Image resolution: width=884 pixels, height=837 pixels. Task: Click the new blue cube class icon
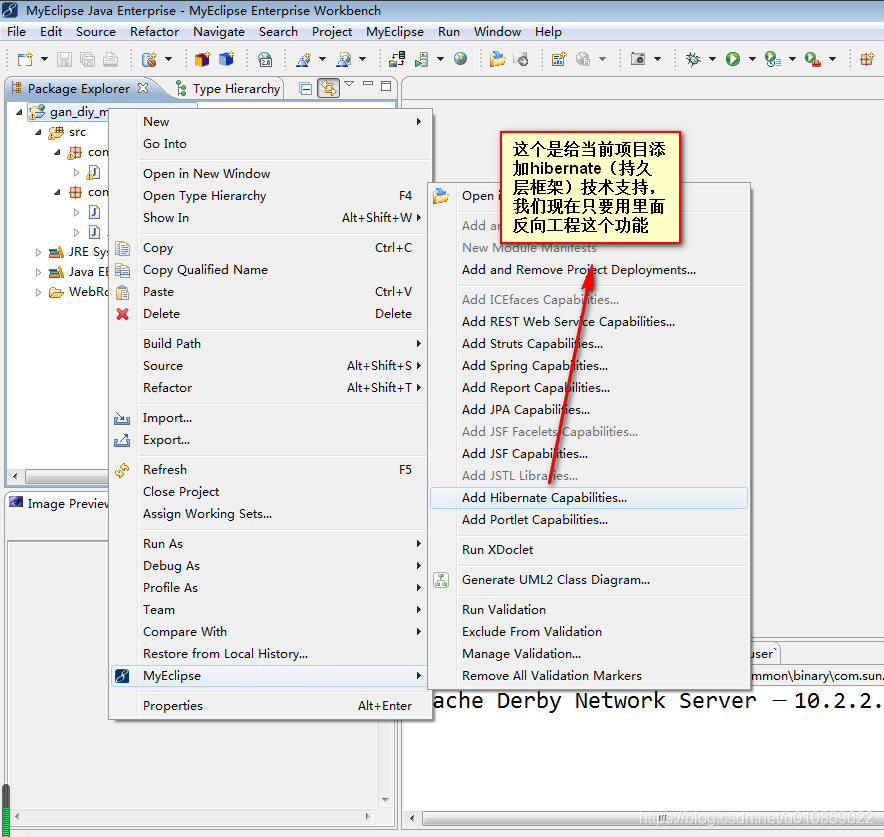click(x=226, y=59)
